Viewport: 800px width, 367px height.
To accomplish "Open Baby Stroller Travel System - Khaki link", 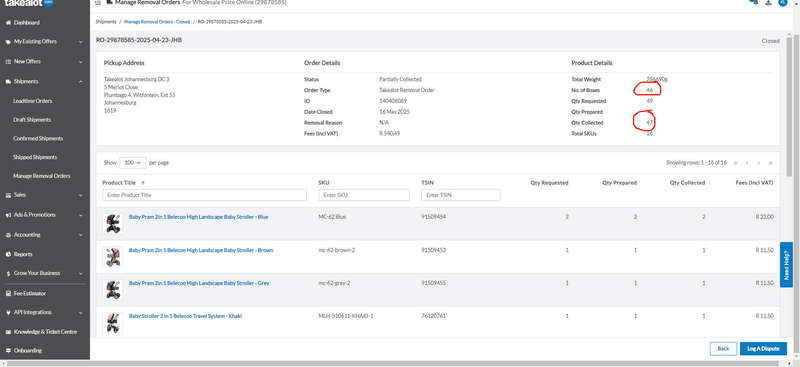I will coord(185,316).
